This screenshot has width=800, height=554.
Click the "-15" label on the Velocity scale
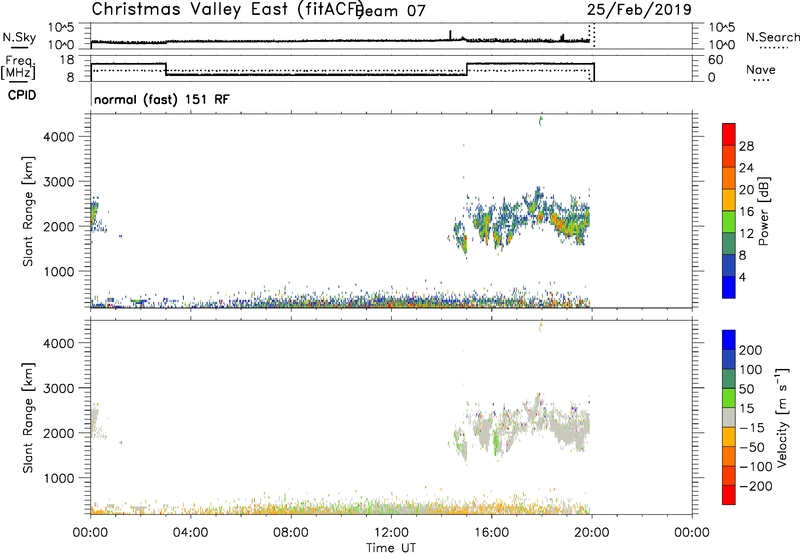tap(752, 428)
